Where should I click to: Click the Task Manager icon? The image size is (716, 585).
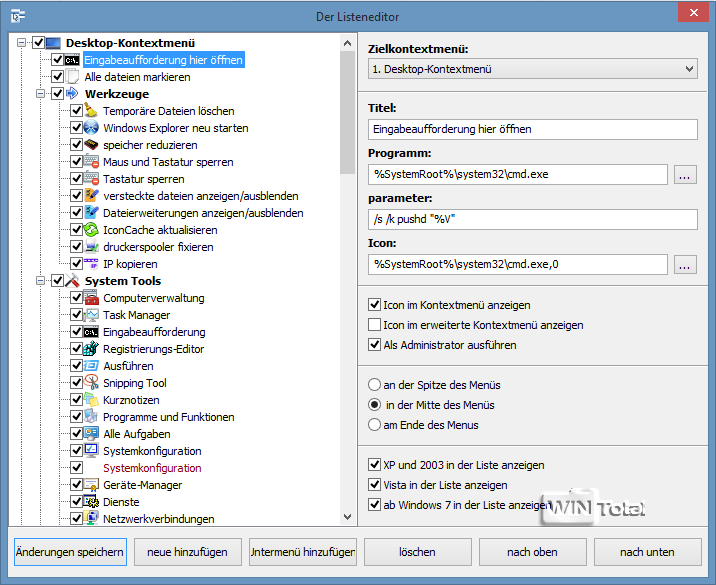click(x=91, y=315)
